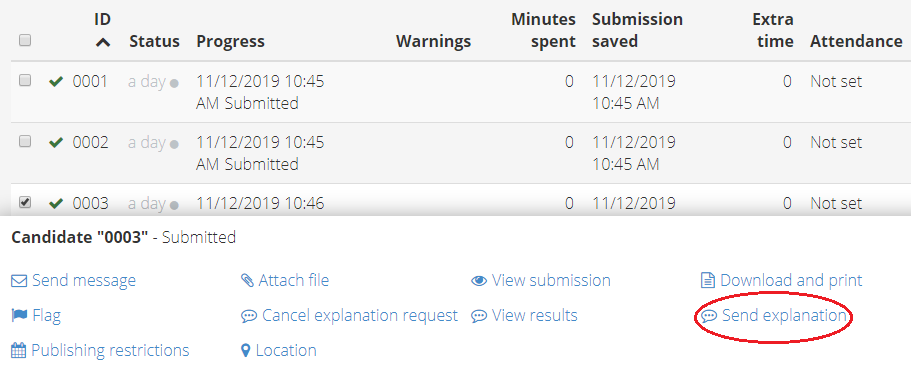Click the document icon for Download and print

[x=707, y=281]
